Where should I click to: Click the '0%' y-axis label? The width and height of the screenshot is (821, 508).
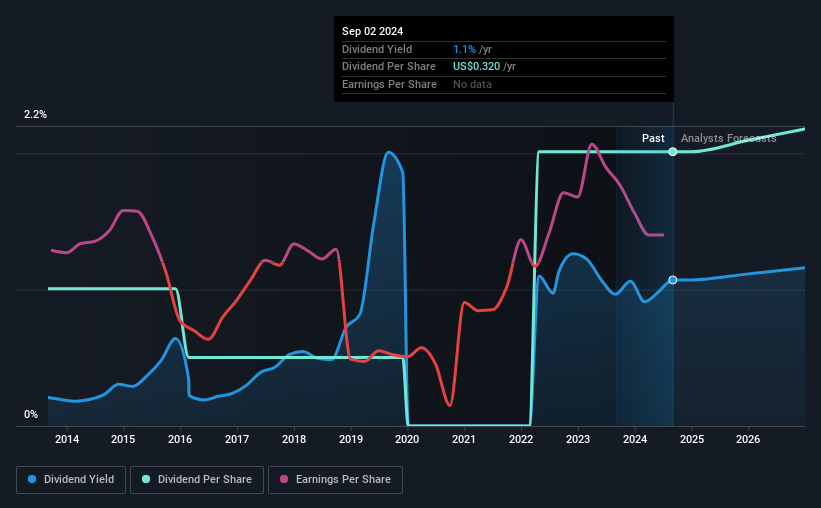click(31, 414)
